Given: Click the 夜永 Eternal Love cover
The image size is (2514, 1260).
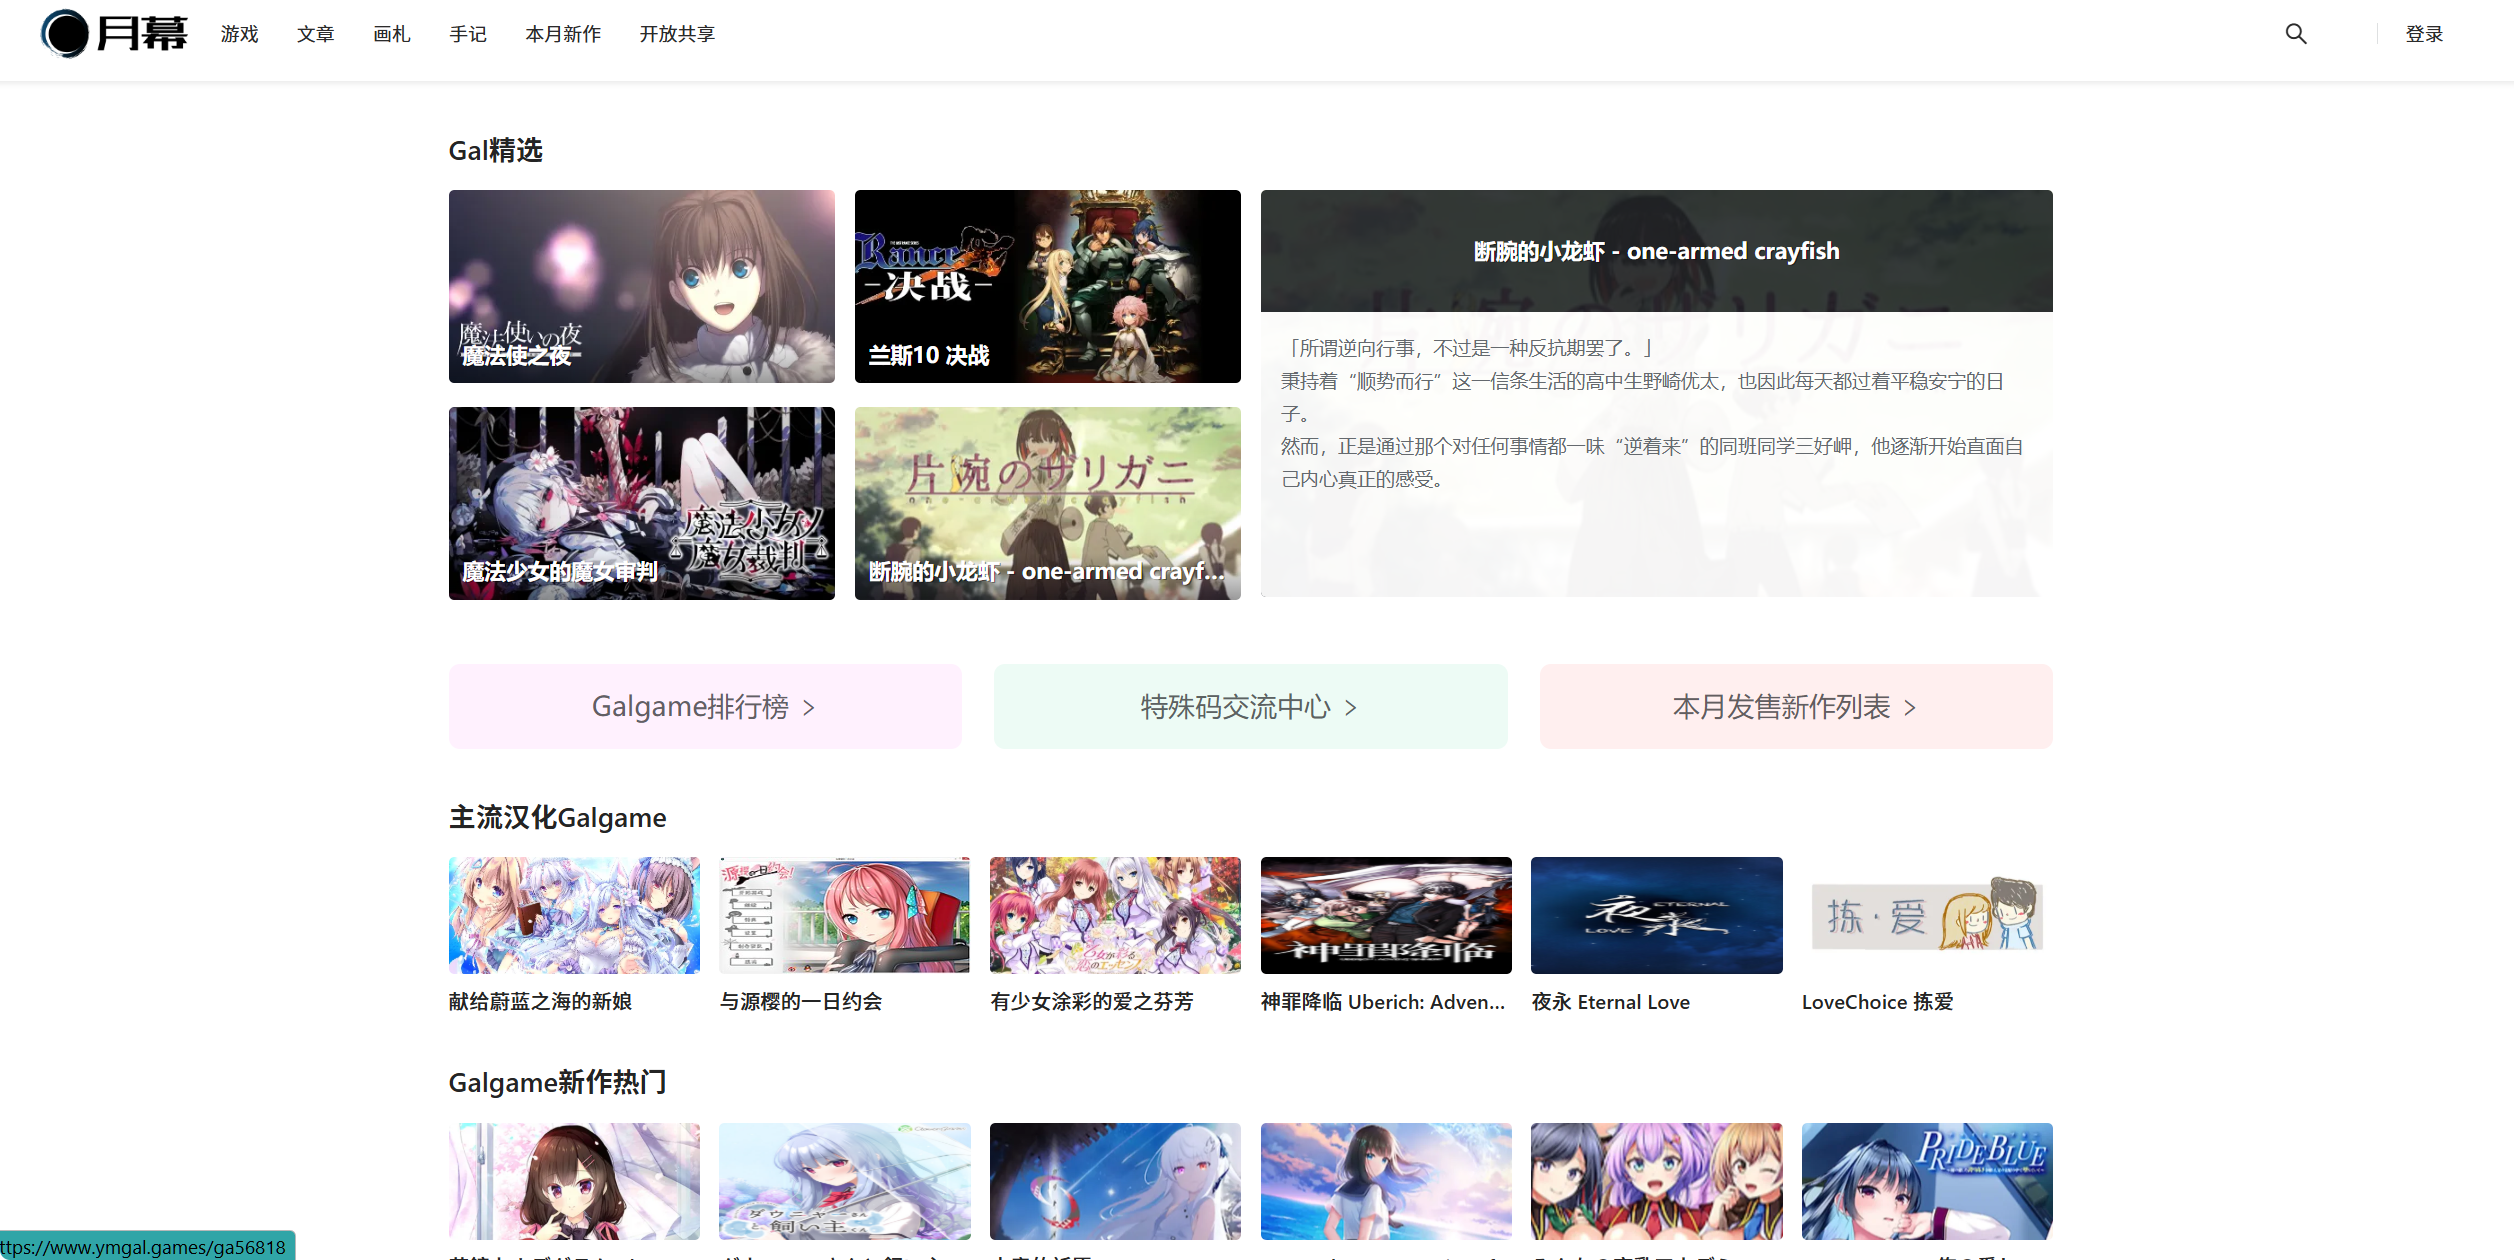Looking at the screenshot, I should pyautogui.click(x=1656, y=915).
